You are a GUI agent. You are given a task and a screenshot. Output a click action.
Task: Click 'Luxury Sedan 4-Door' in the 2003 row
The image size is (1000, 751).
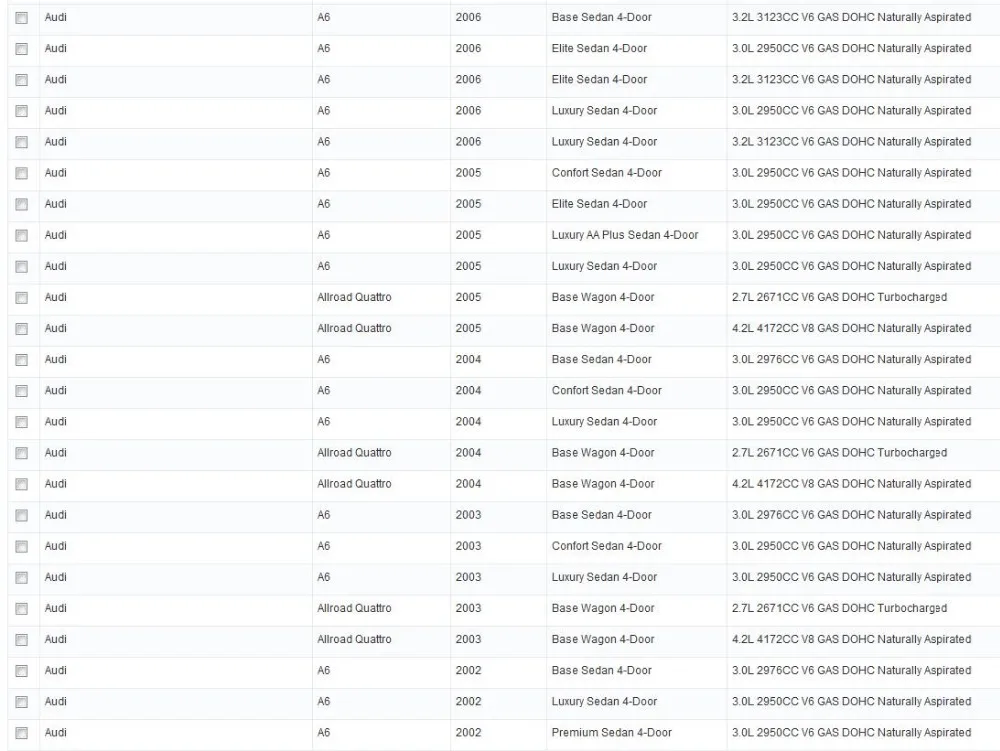(x=605, y=578)
